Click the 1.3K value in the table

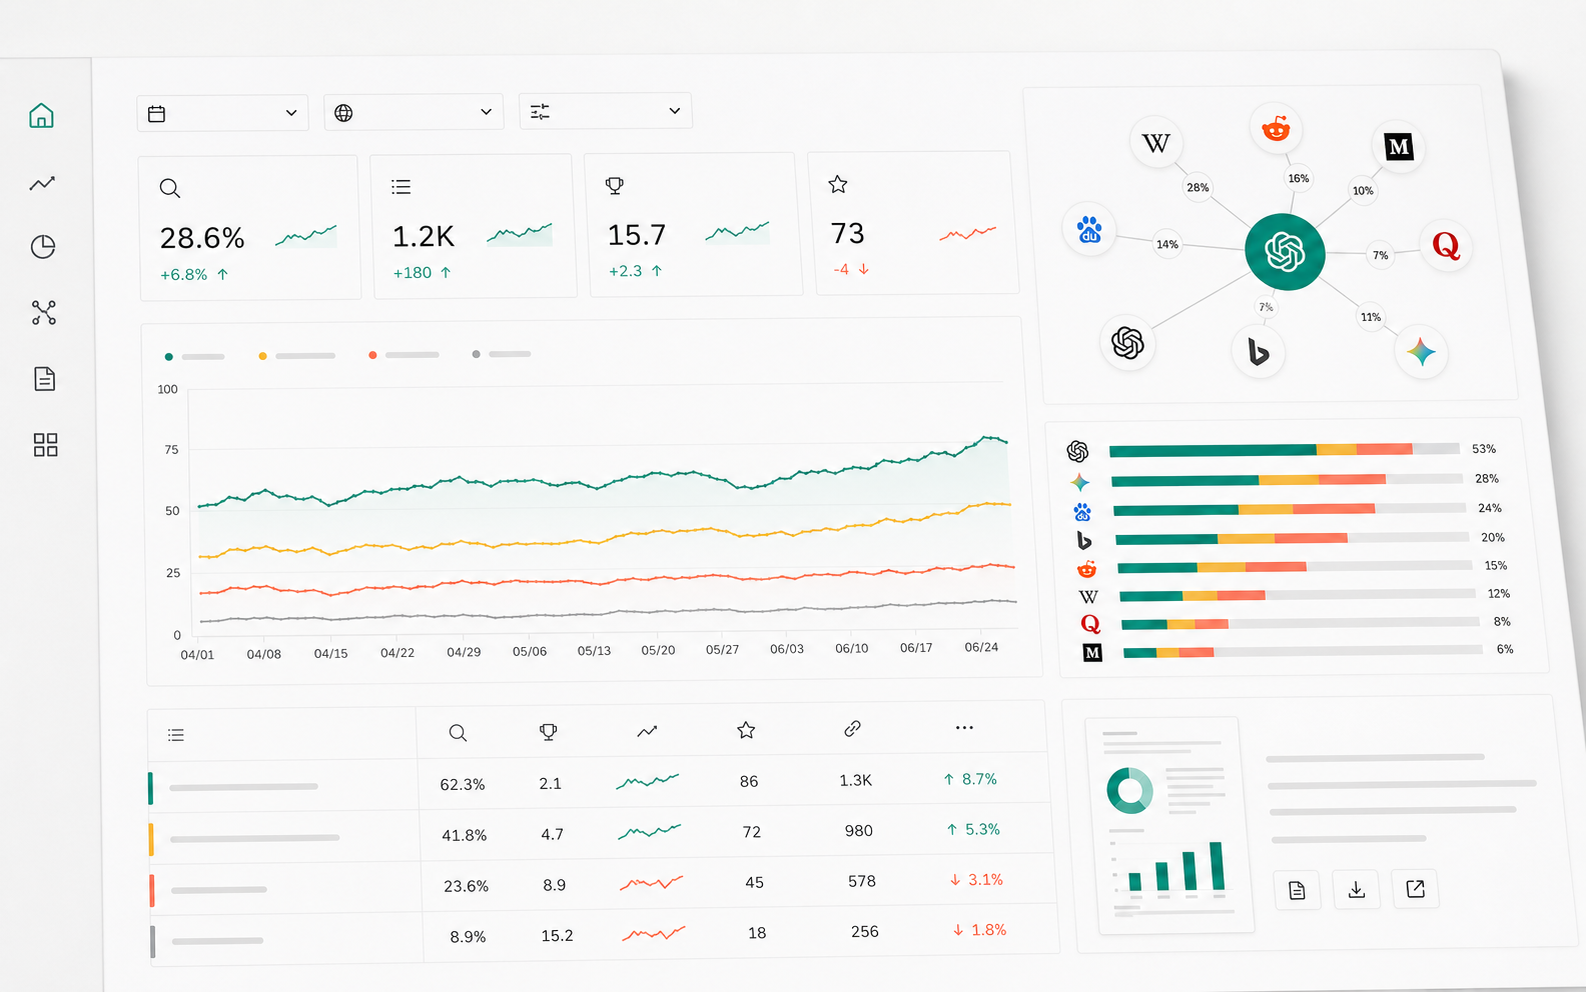[x=856, y=780]
